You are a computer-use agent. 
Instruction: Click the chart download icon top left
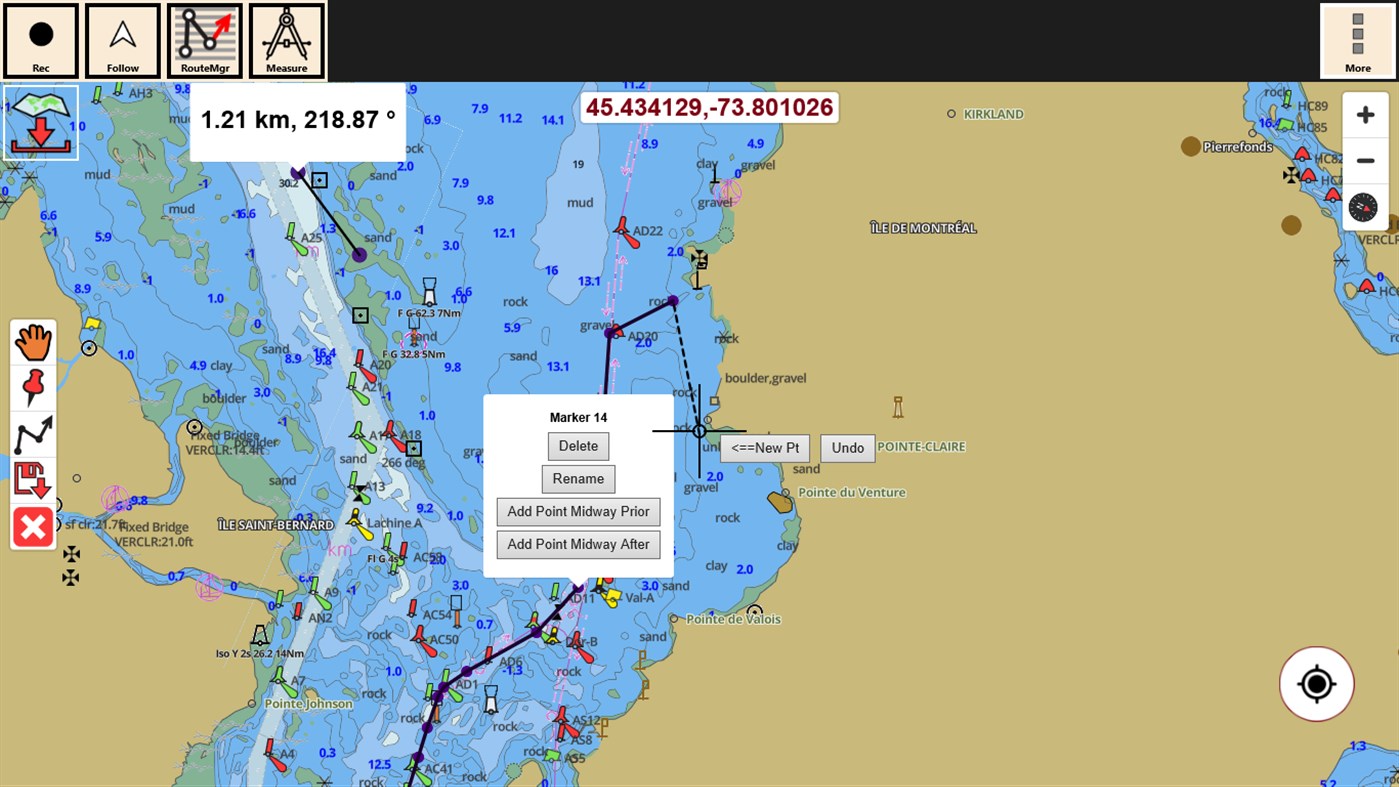click(40, 120)
